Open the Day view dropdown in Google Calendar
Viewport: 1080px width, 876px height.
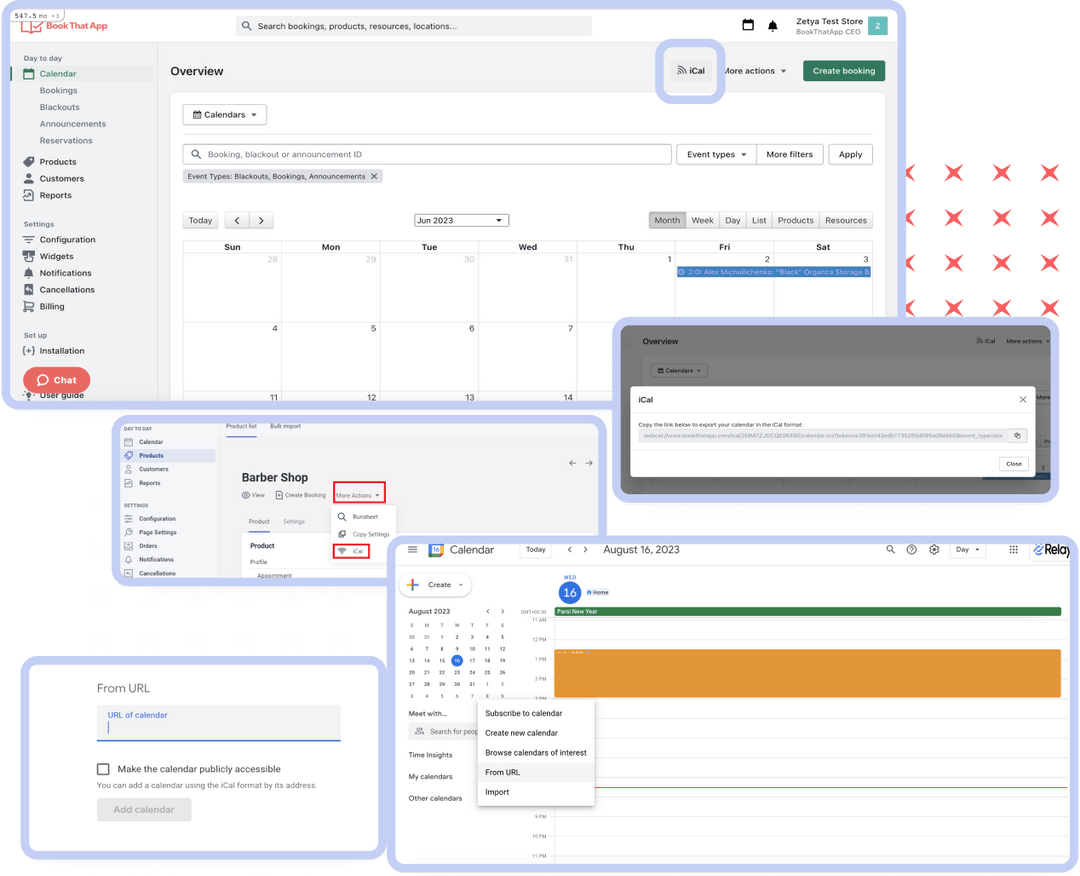(x=966, y=549)
